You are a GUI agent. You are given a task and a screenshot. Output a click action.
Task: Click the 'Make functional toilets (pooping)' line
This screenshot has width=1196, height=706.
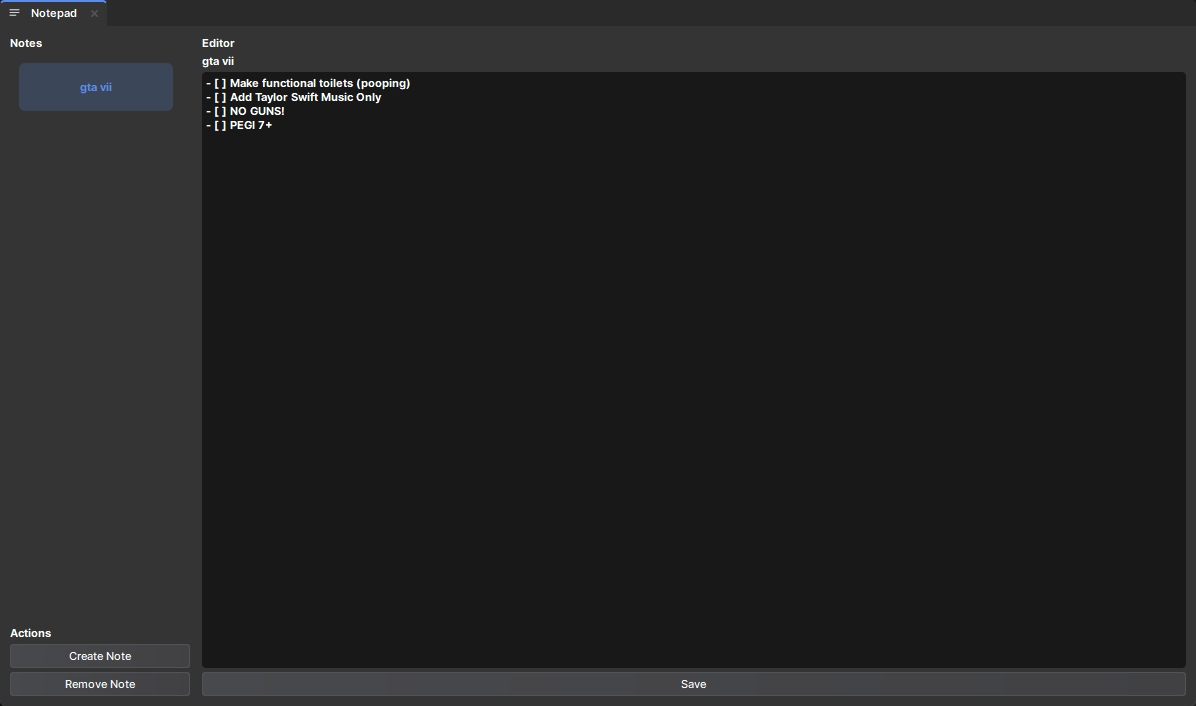308,83
